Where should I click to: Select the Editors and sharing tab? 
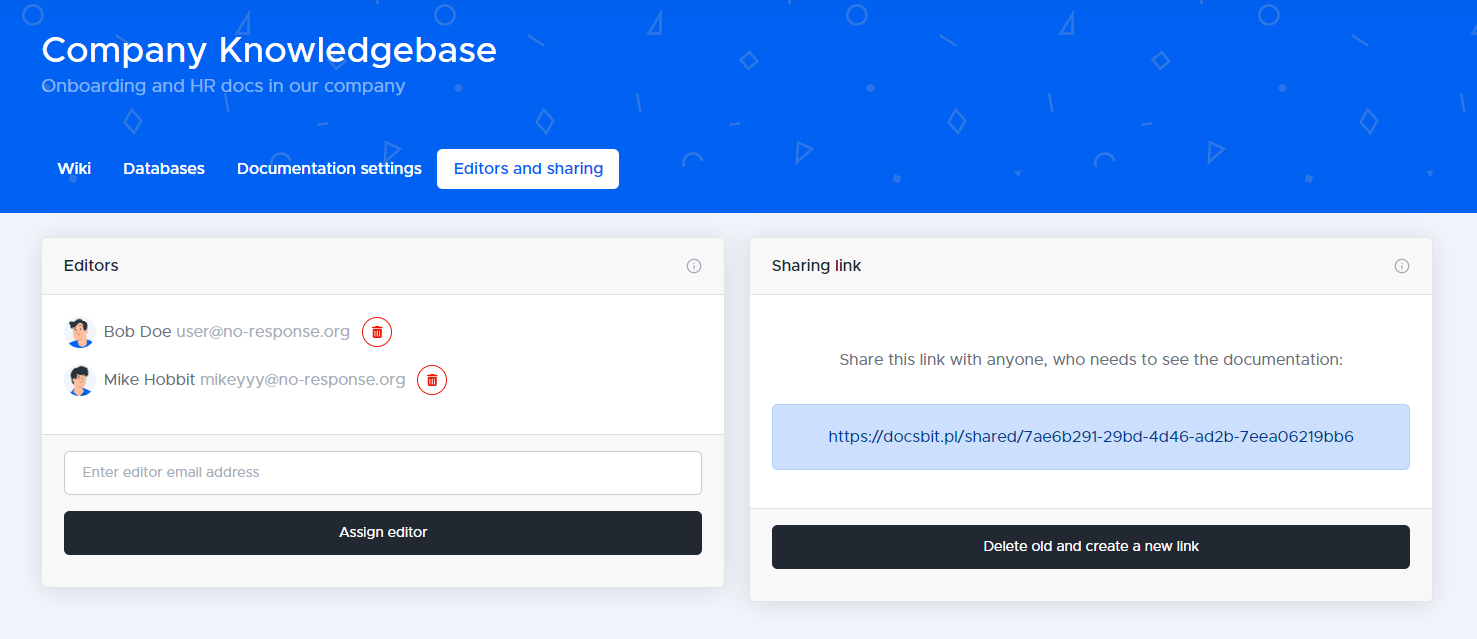(x=528, y=168)
